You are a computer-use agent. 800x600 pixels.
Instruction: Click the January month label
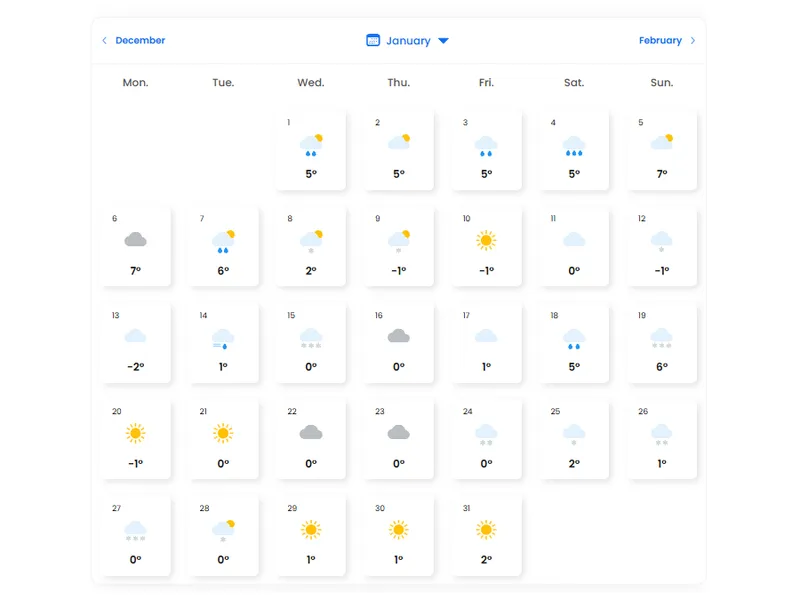coord(408,41)
